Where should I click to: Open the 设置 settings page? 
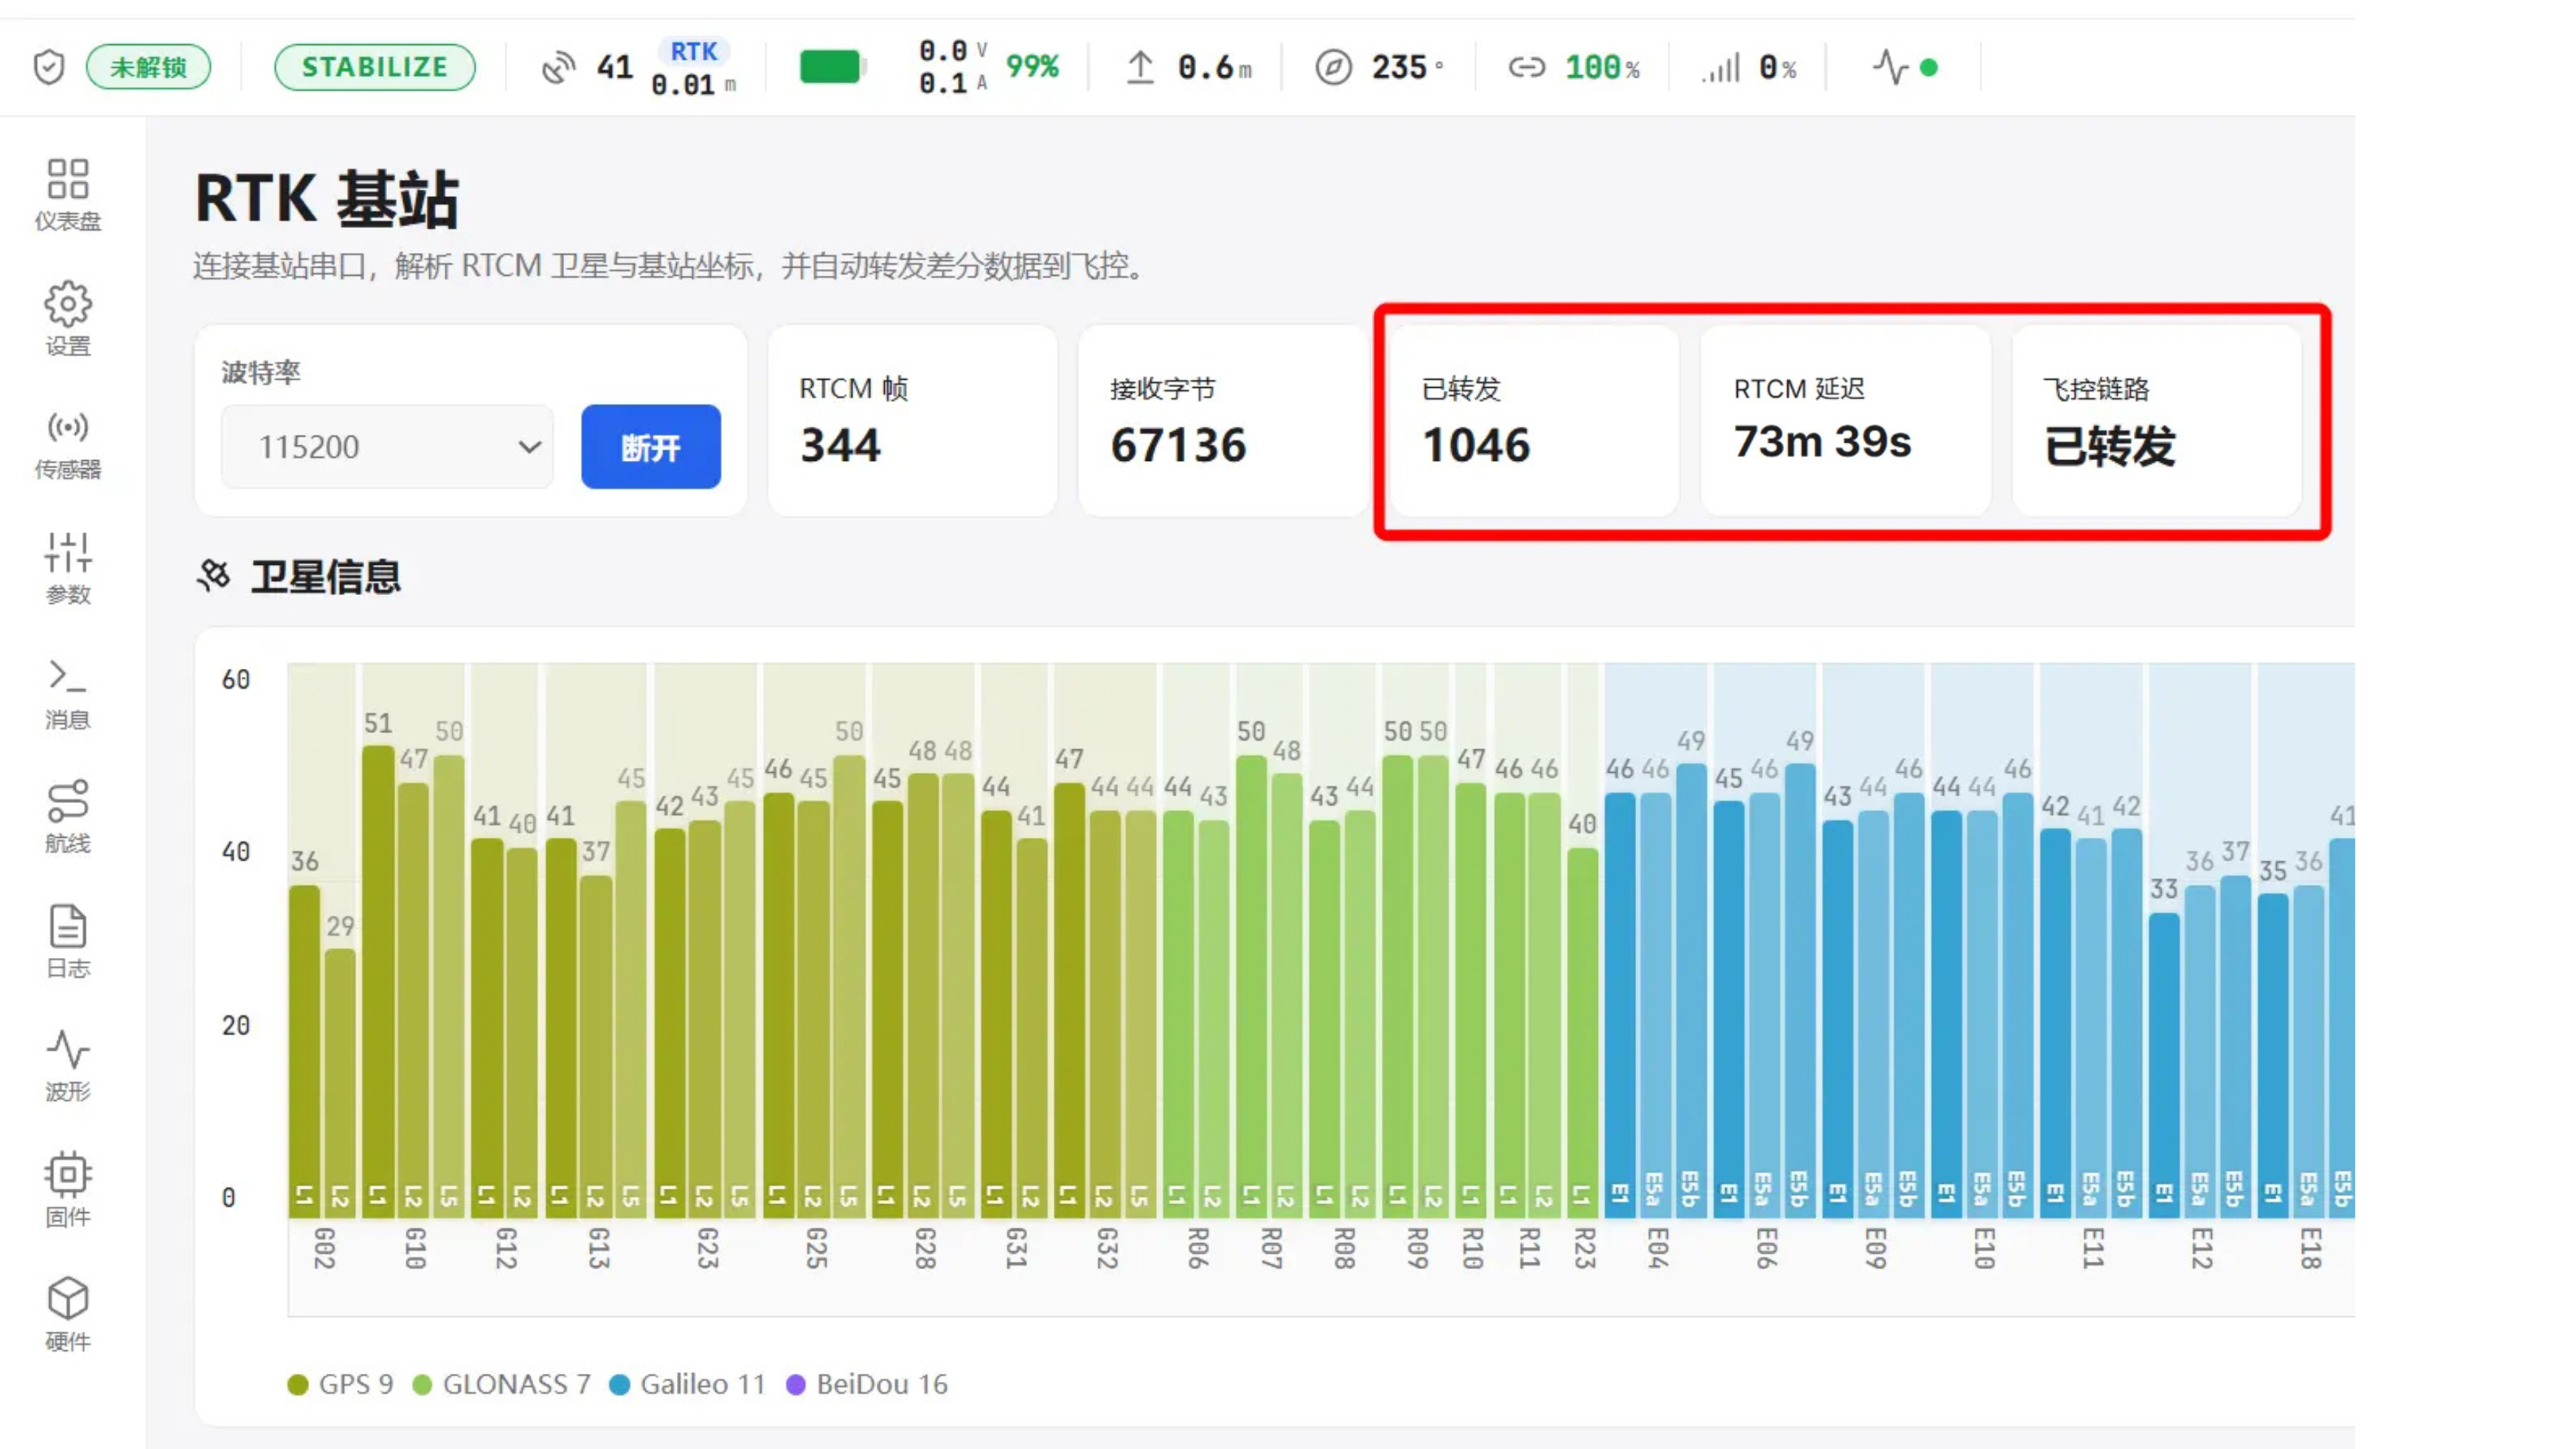[68, 318]
